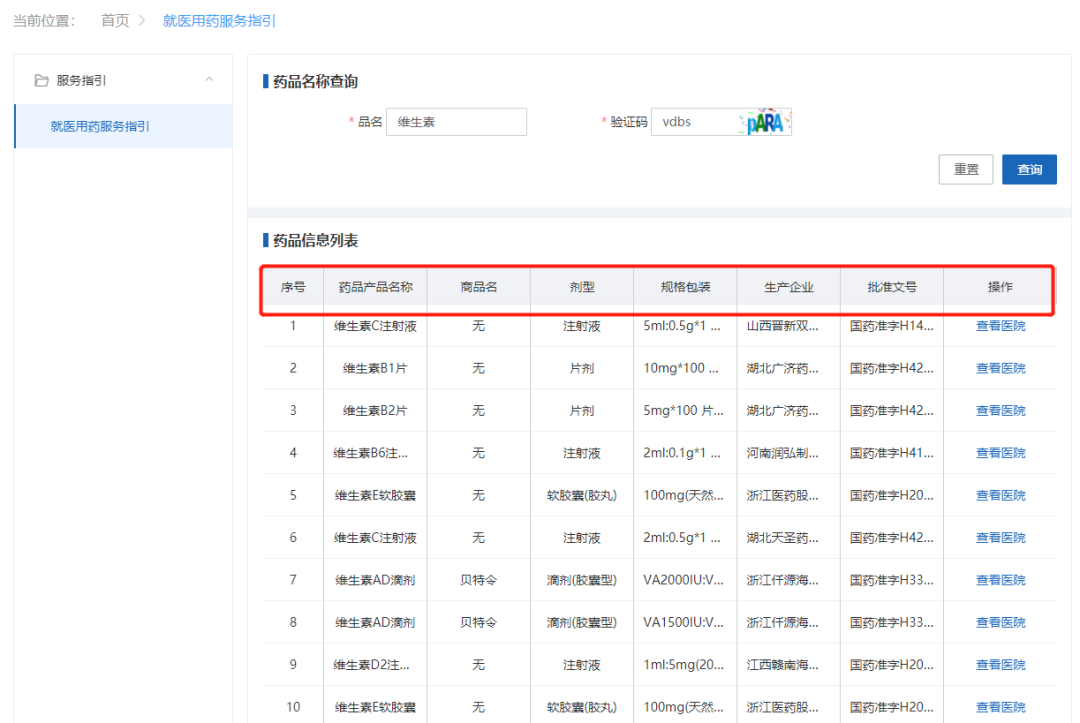Open 查看医院 for 维生素D2 in row 9
The image size is (1080, 723).
(1000, 664)
